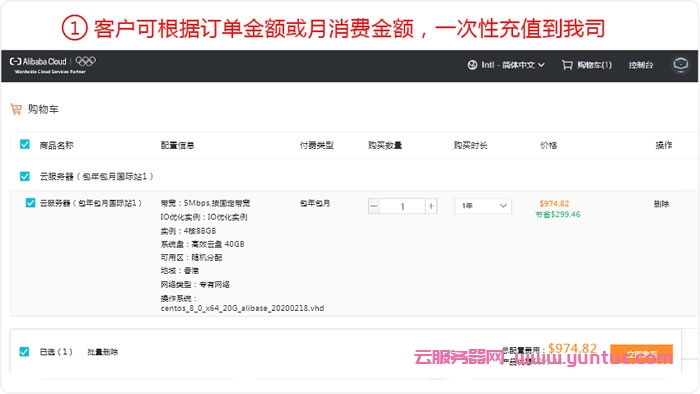Screen dimensions: 700x394
Task: Click the 实例：4核8BGB spec text
Action: [188, 231]
